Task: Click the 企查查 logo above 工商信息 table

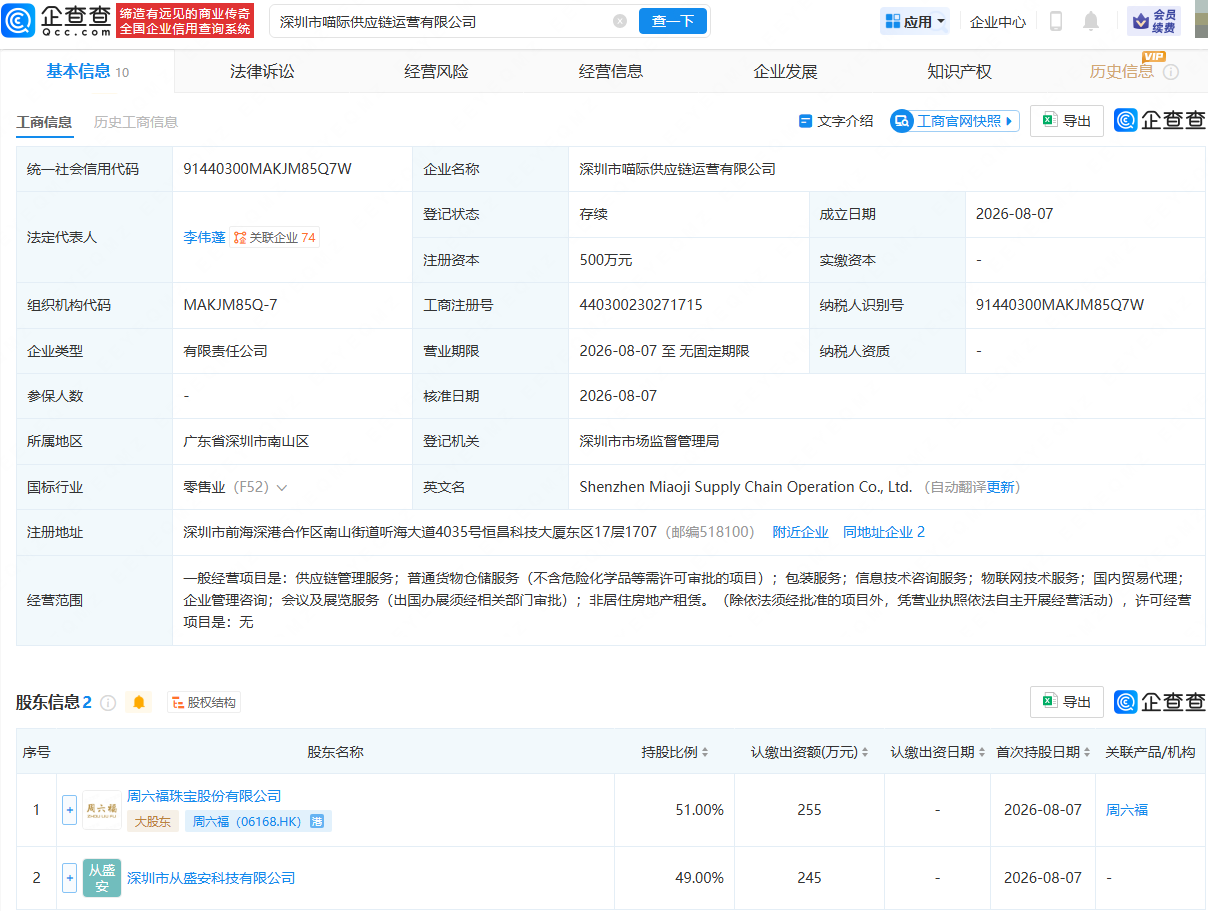Action: click(1160, 121)
